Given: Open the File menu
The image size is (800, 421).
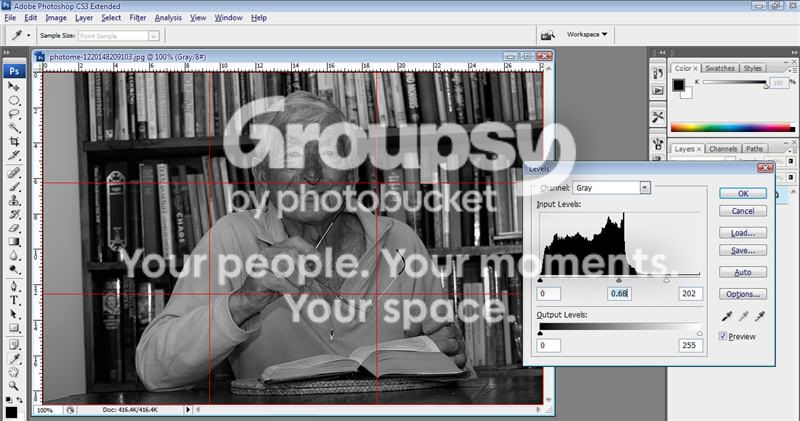Looking at the screenshot, I should [10, 17].
